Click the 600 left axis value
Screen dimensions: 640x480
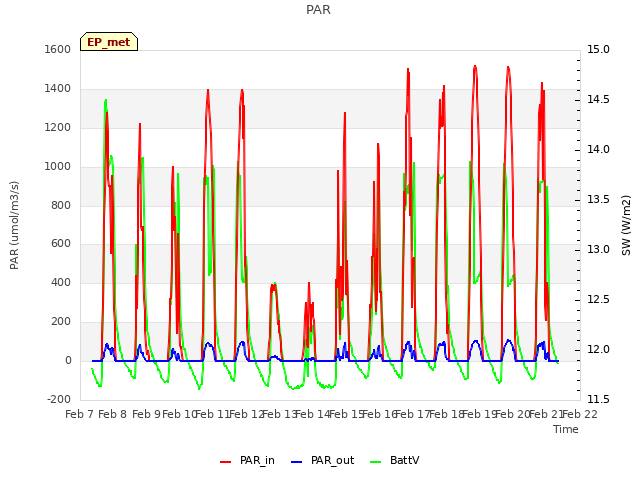tap(61, 244)
